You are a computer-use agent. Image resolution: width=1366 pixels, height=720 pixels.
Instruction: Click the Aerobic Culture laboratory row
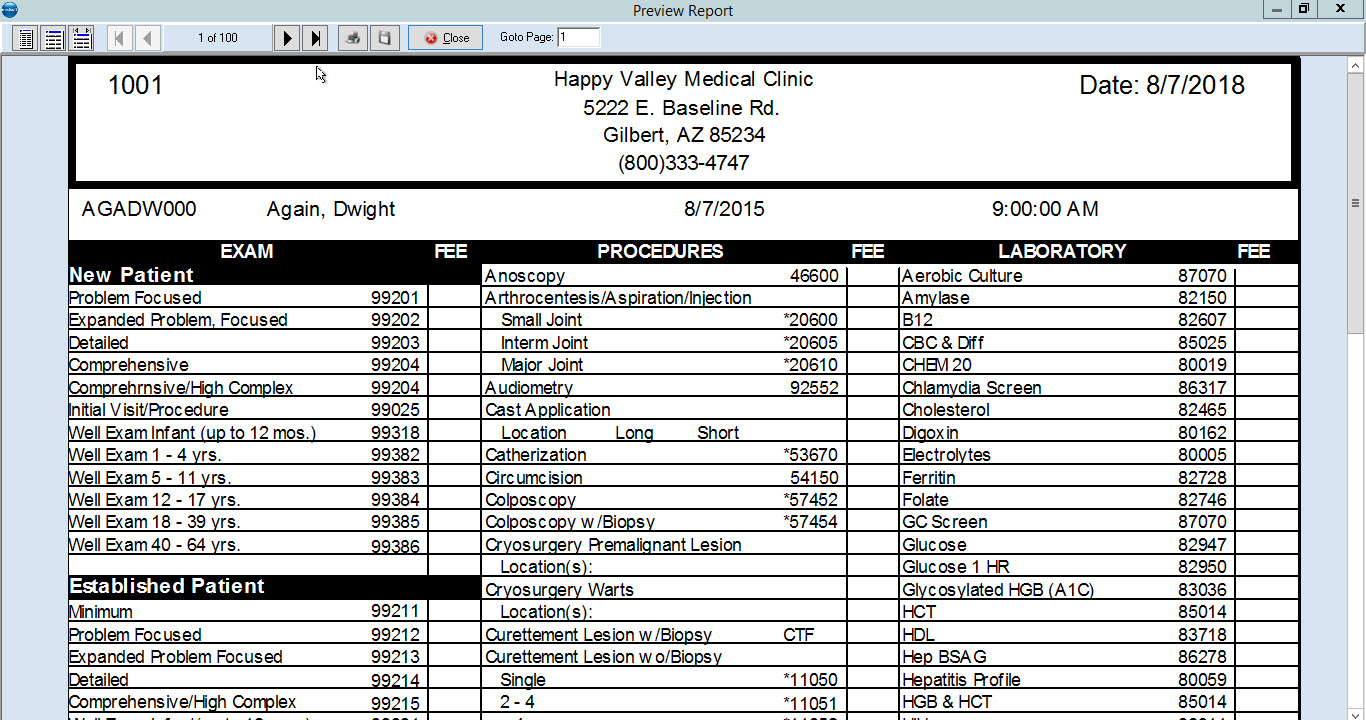[x=1067, y=276]
